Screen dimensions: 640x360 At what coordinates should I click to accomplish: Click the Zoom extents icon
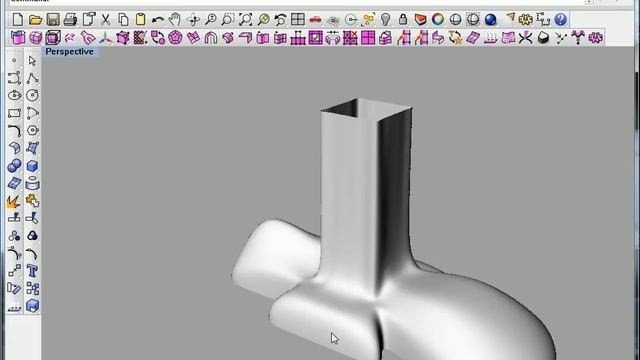pos(246,19)
